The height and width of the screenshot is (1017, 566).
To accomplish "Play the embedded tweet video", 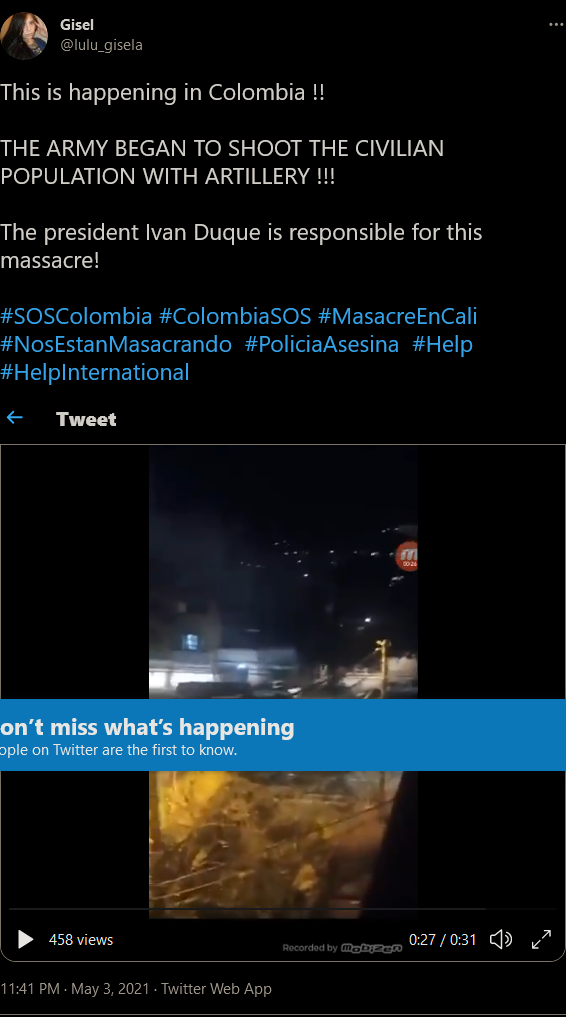I will (25, 939).
